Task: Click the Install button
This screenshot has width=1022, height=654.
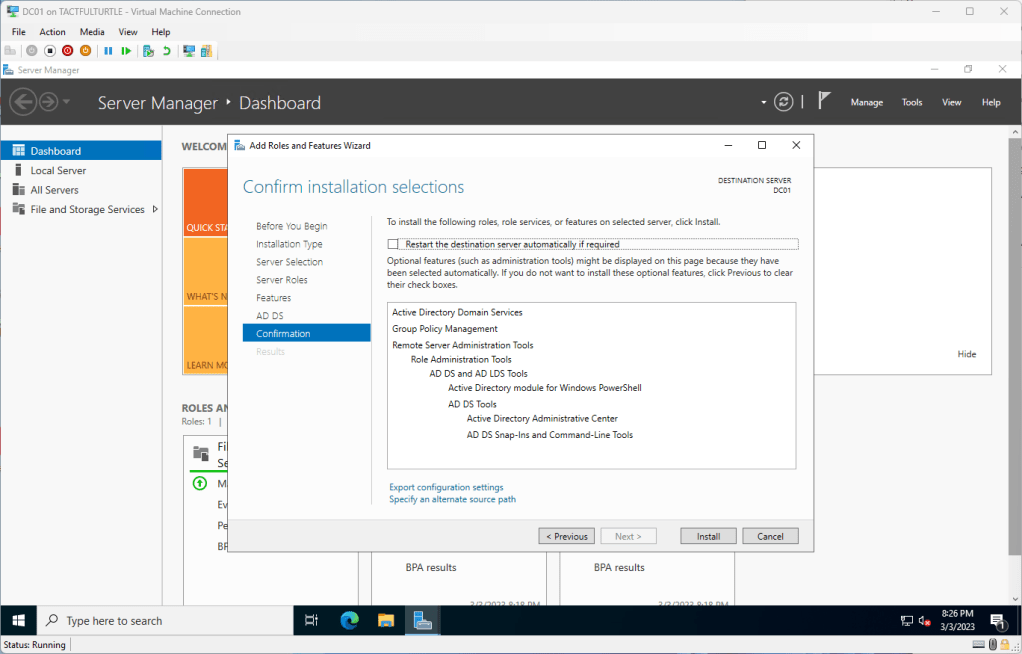Action: 708,536
